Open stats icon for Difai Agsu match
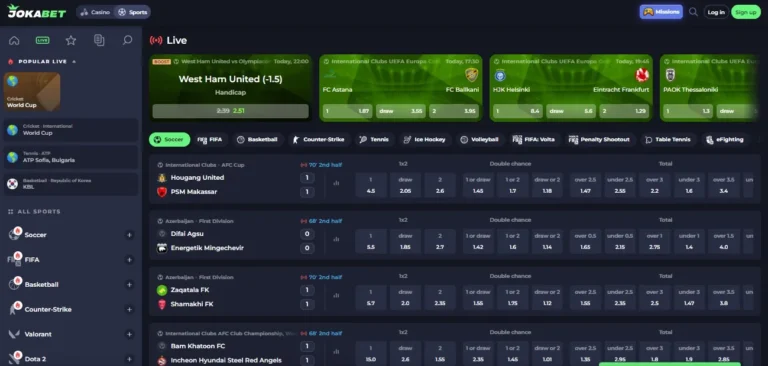Viewport: 768px width, 366px height. click(336, 240)
